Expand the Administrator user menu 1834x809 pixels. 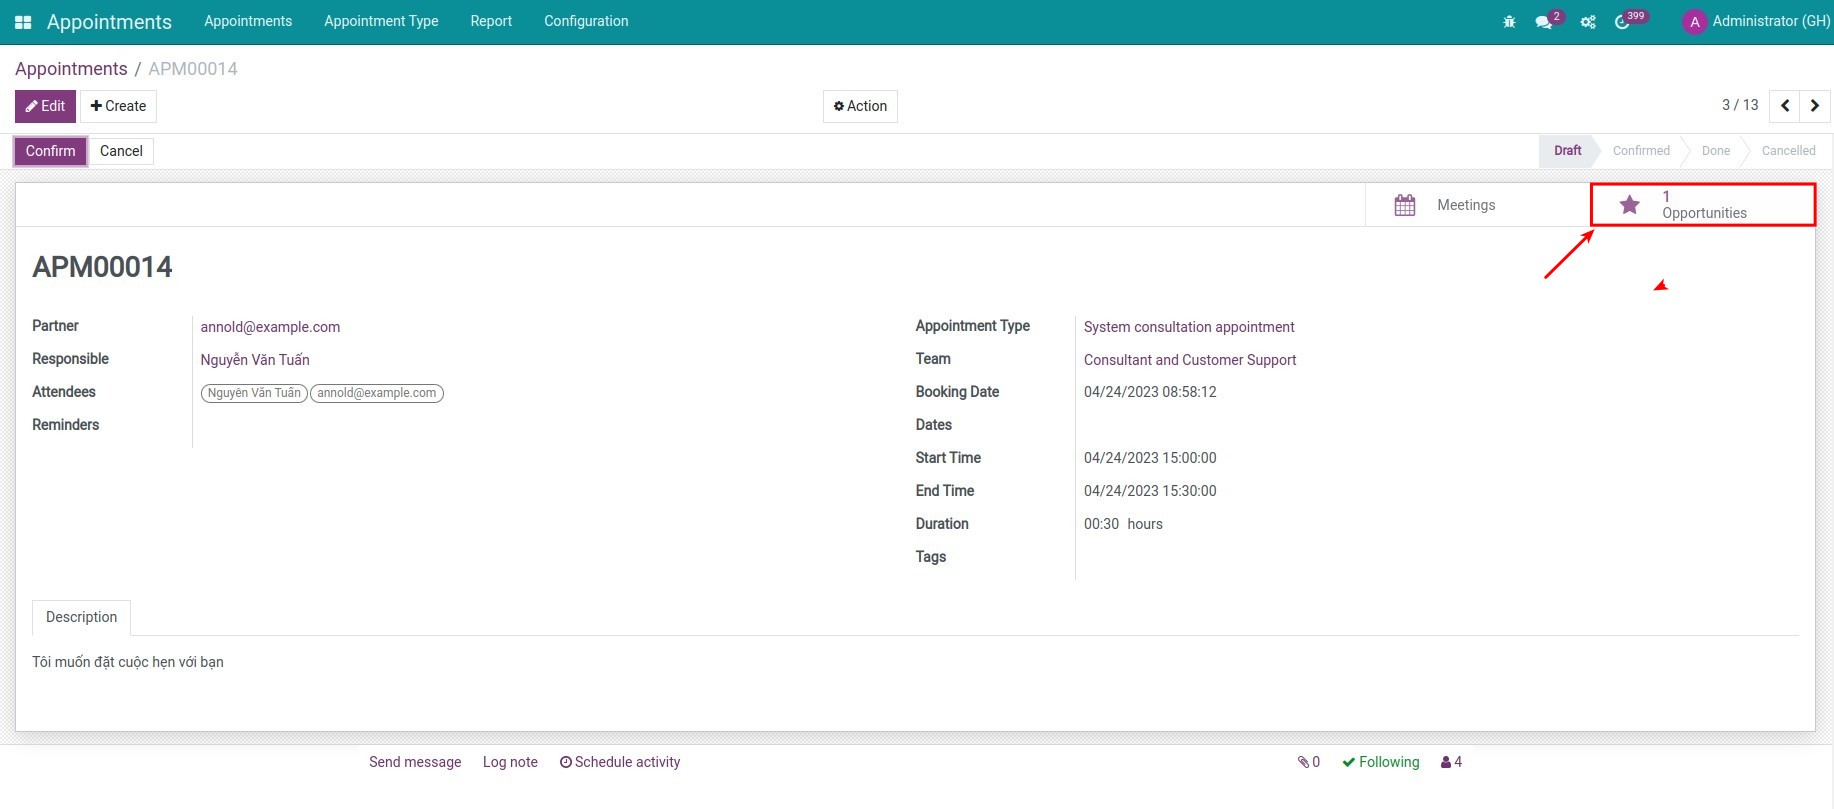(1757, 21)
